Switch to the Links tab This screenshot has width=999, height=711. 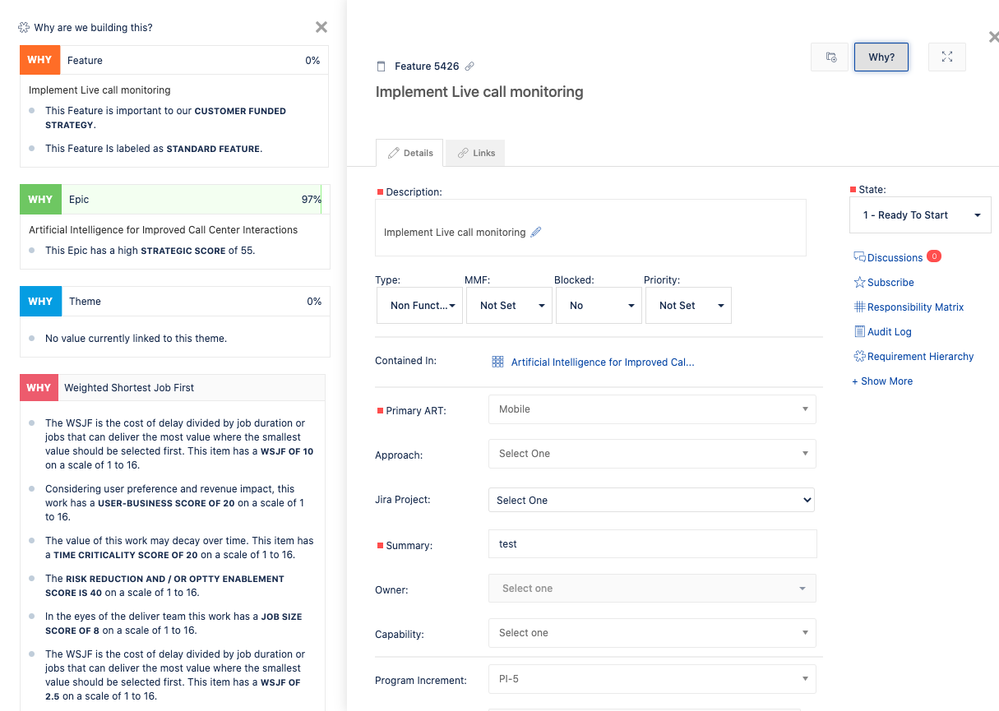pos(476,153)
